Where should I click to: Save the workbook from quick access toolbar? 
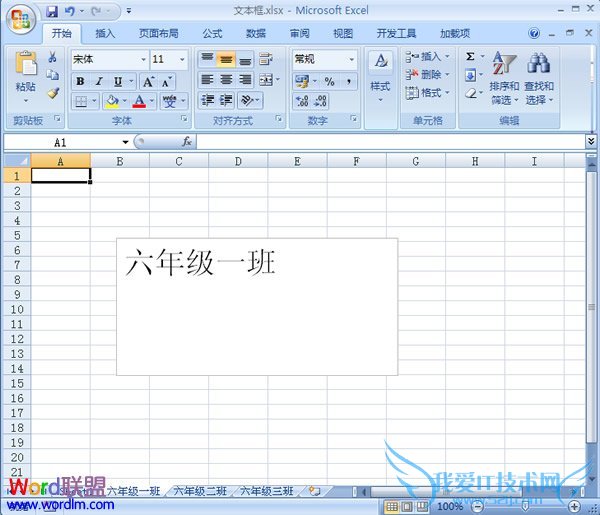(x=52, y=11)
